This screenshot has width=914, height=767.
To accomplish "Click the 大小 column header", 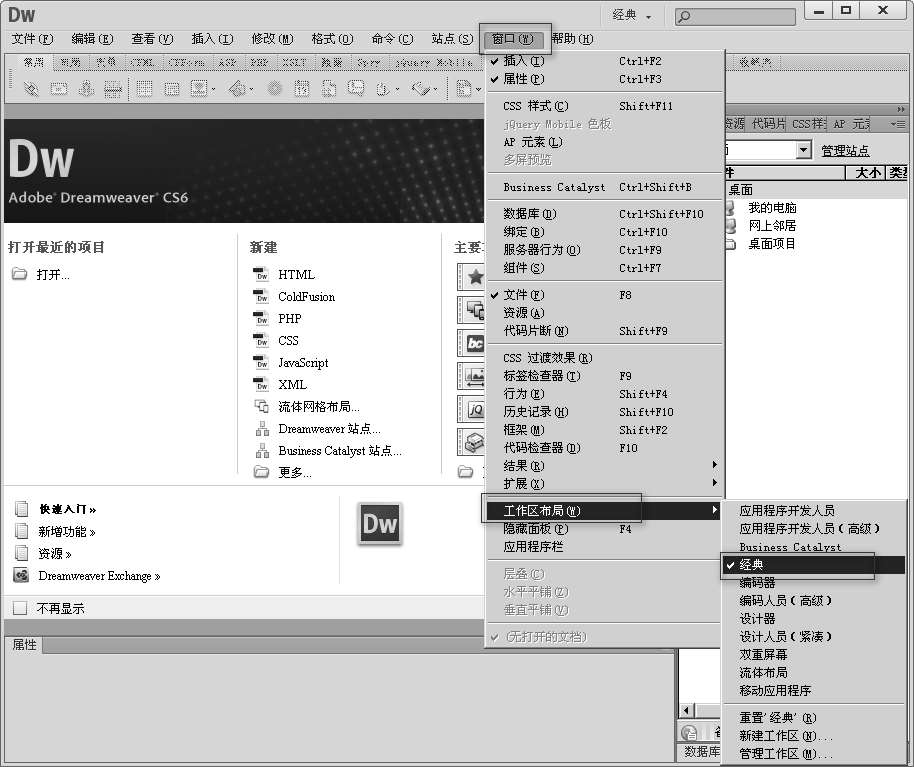I will 866,173.
